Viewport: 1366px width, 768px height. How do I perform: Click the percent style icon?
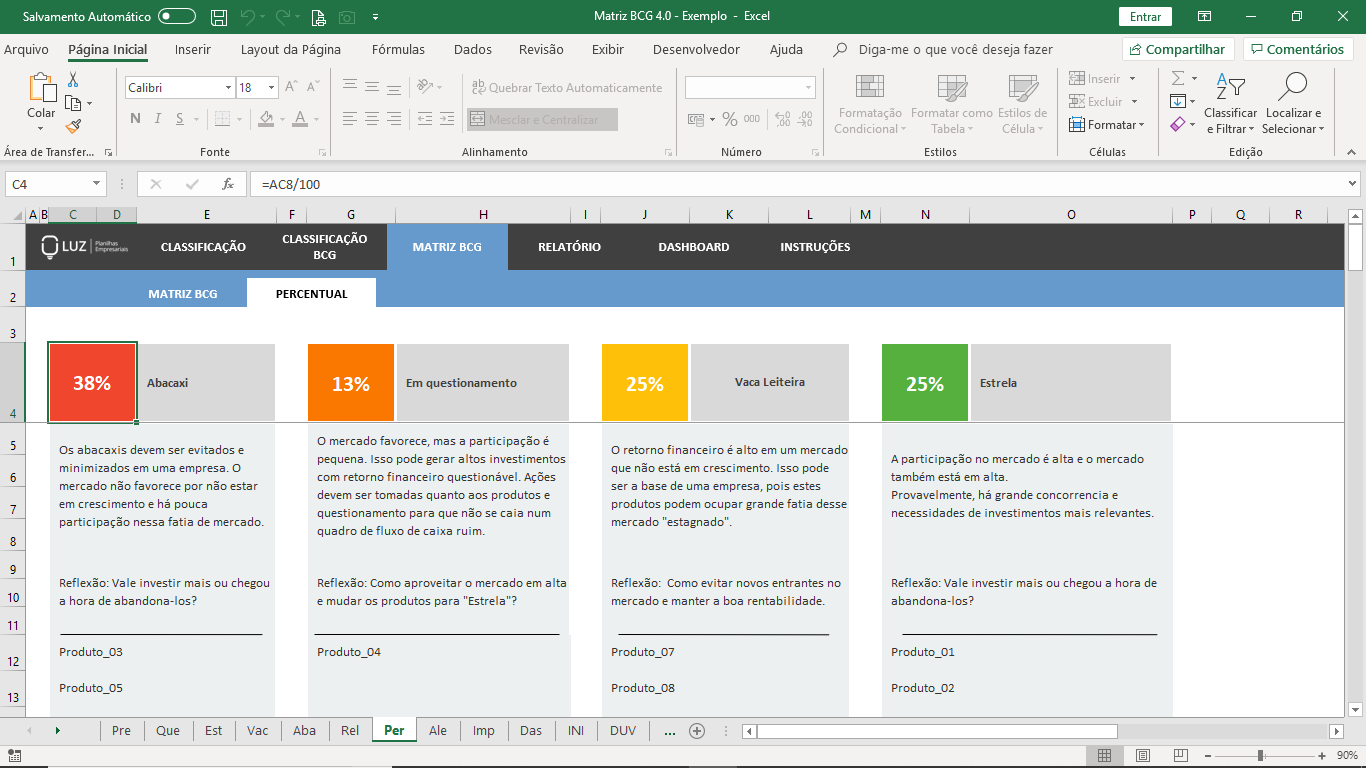pyautogui.click(x=730, y=119)
